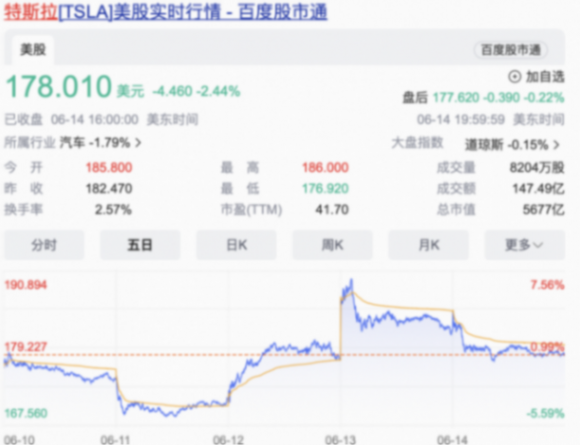Show the 周K chart
This screenshot has height=445, width=580.
(x=333, y=245)
